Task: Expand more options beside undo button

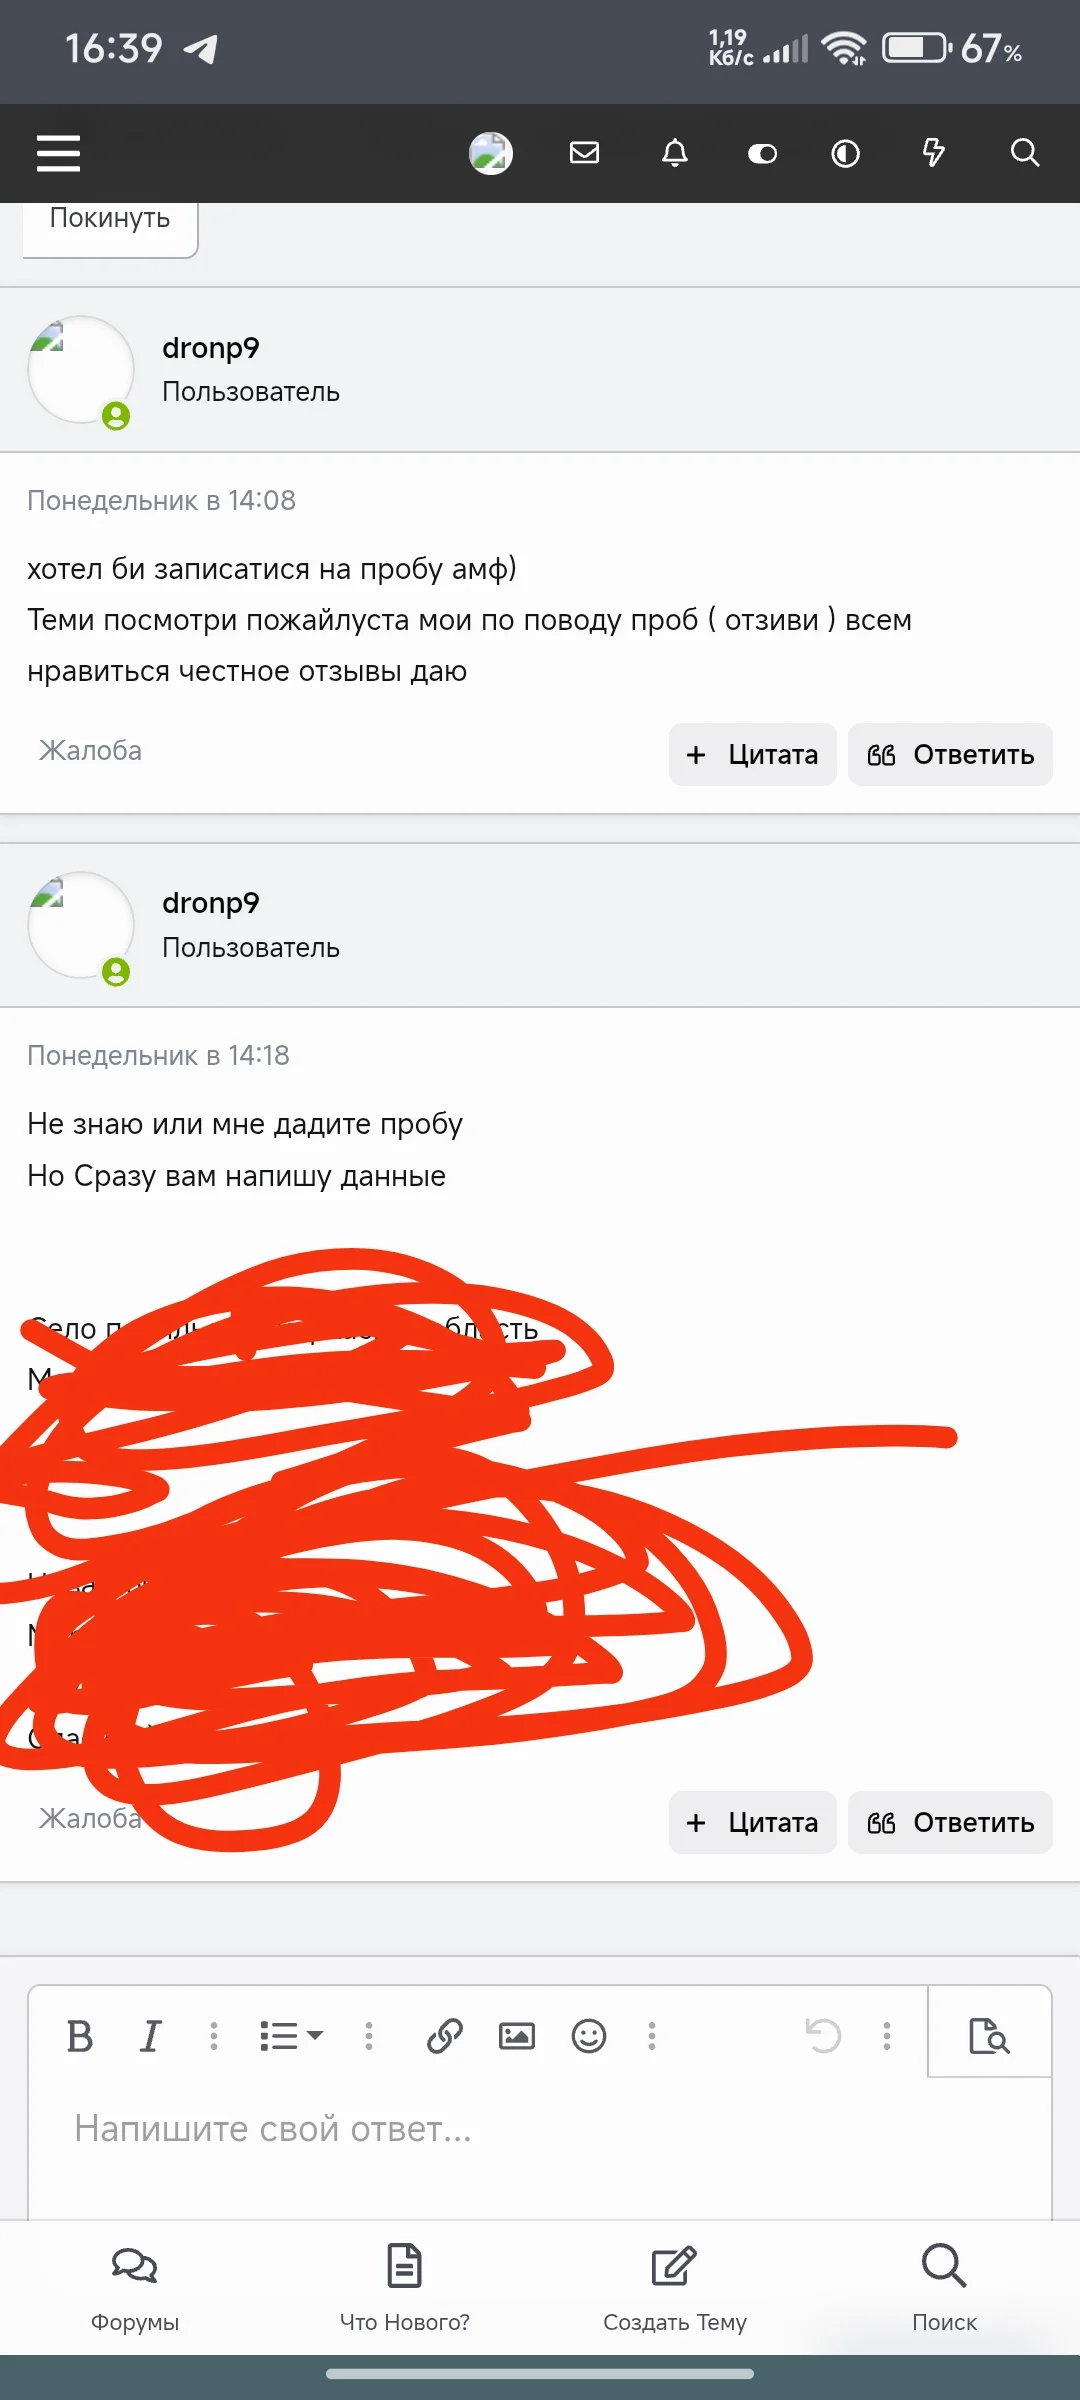Action: coord(886,2036)
